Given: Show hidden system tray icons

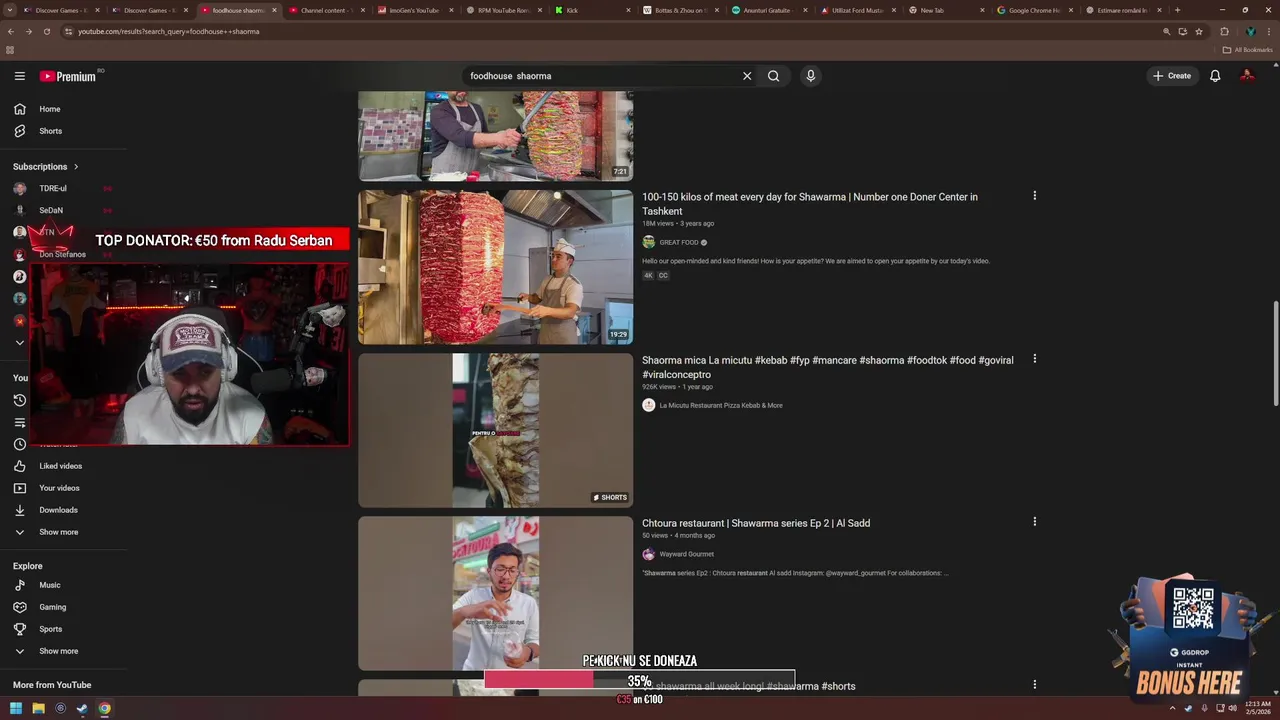Looking at the screenshot, I should [x=1173, y=708].
